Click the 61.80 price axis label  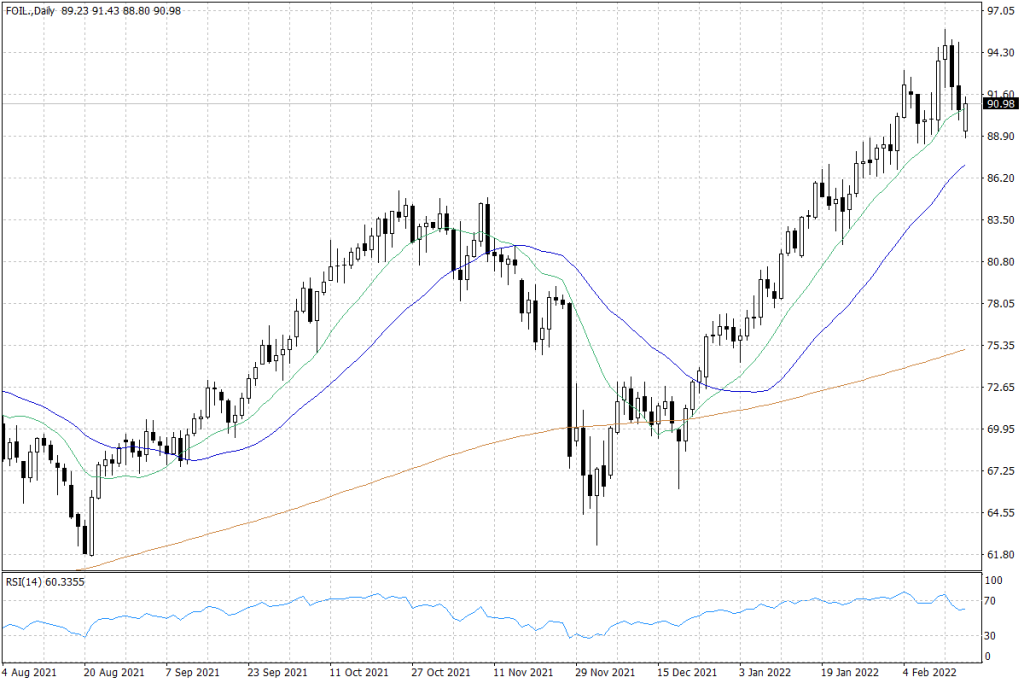1001,554
